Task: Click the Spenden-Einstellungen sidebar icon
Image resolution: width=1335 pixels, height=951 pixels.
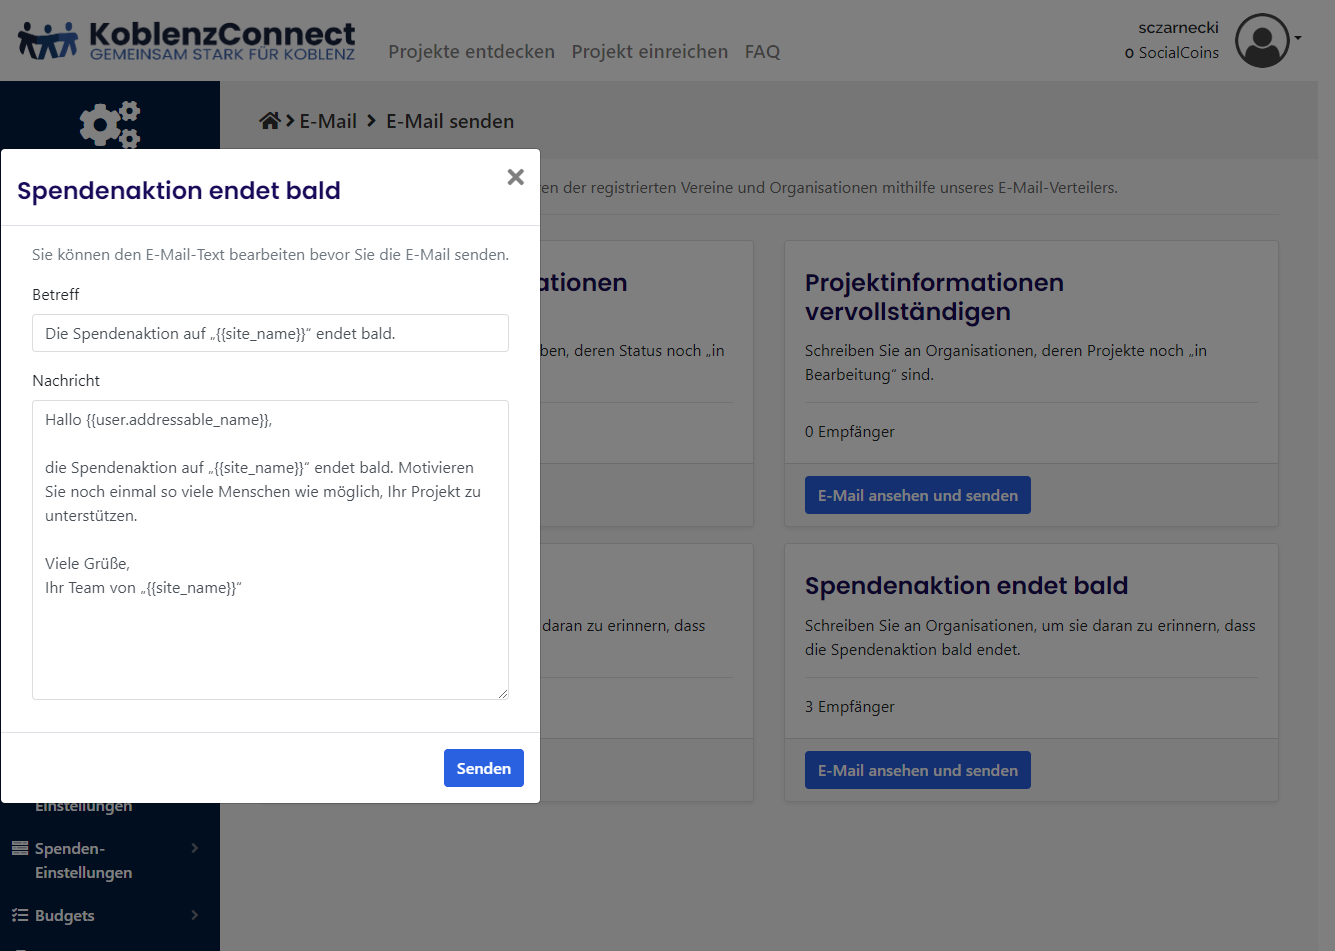Action: point(20,849)
